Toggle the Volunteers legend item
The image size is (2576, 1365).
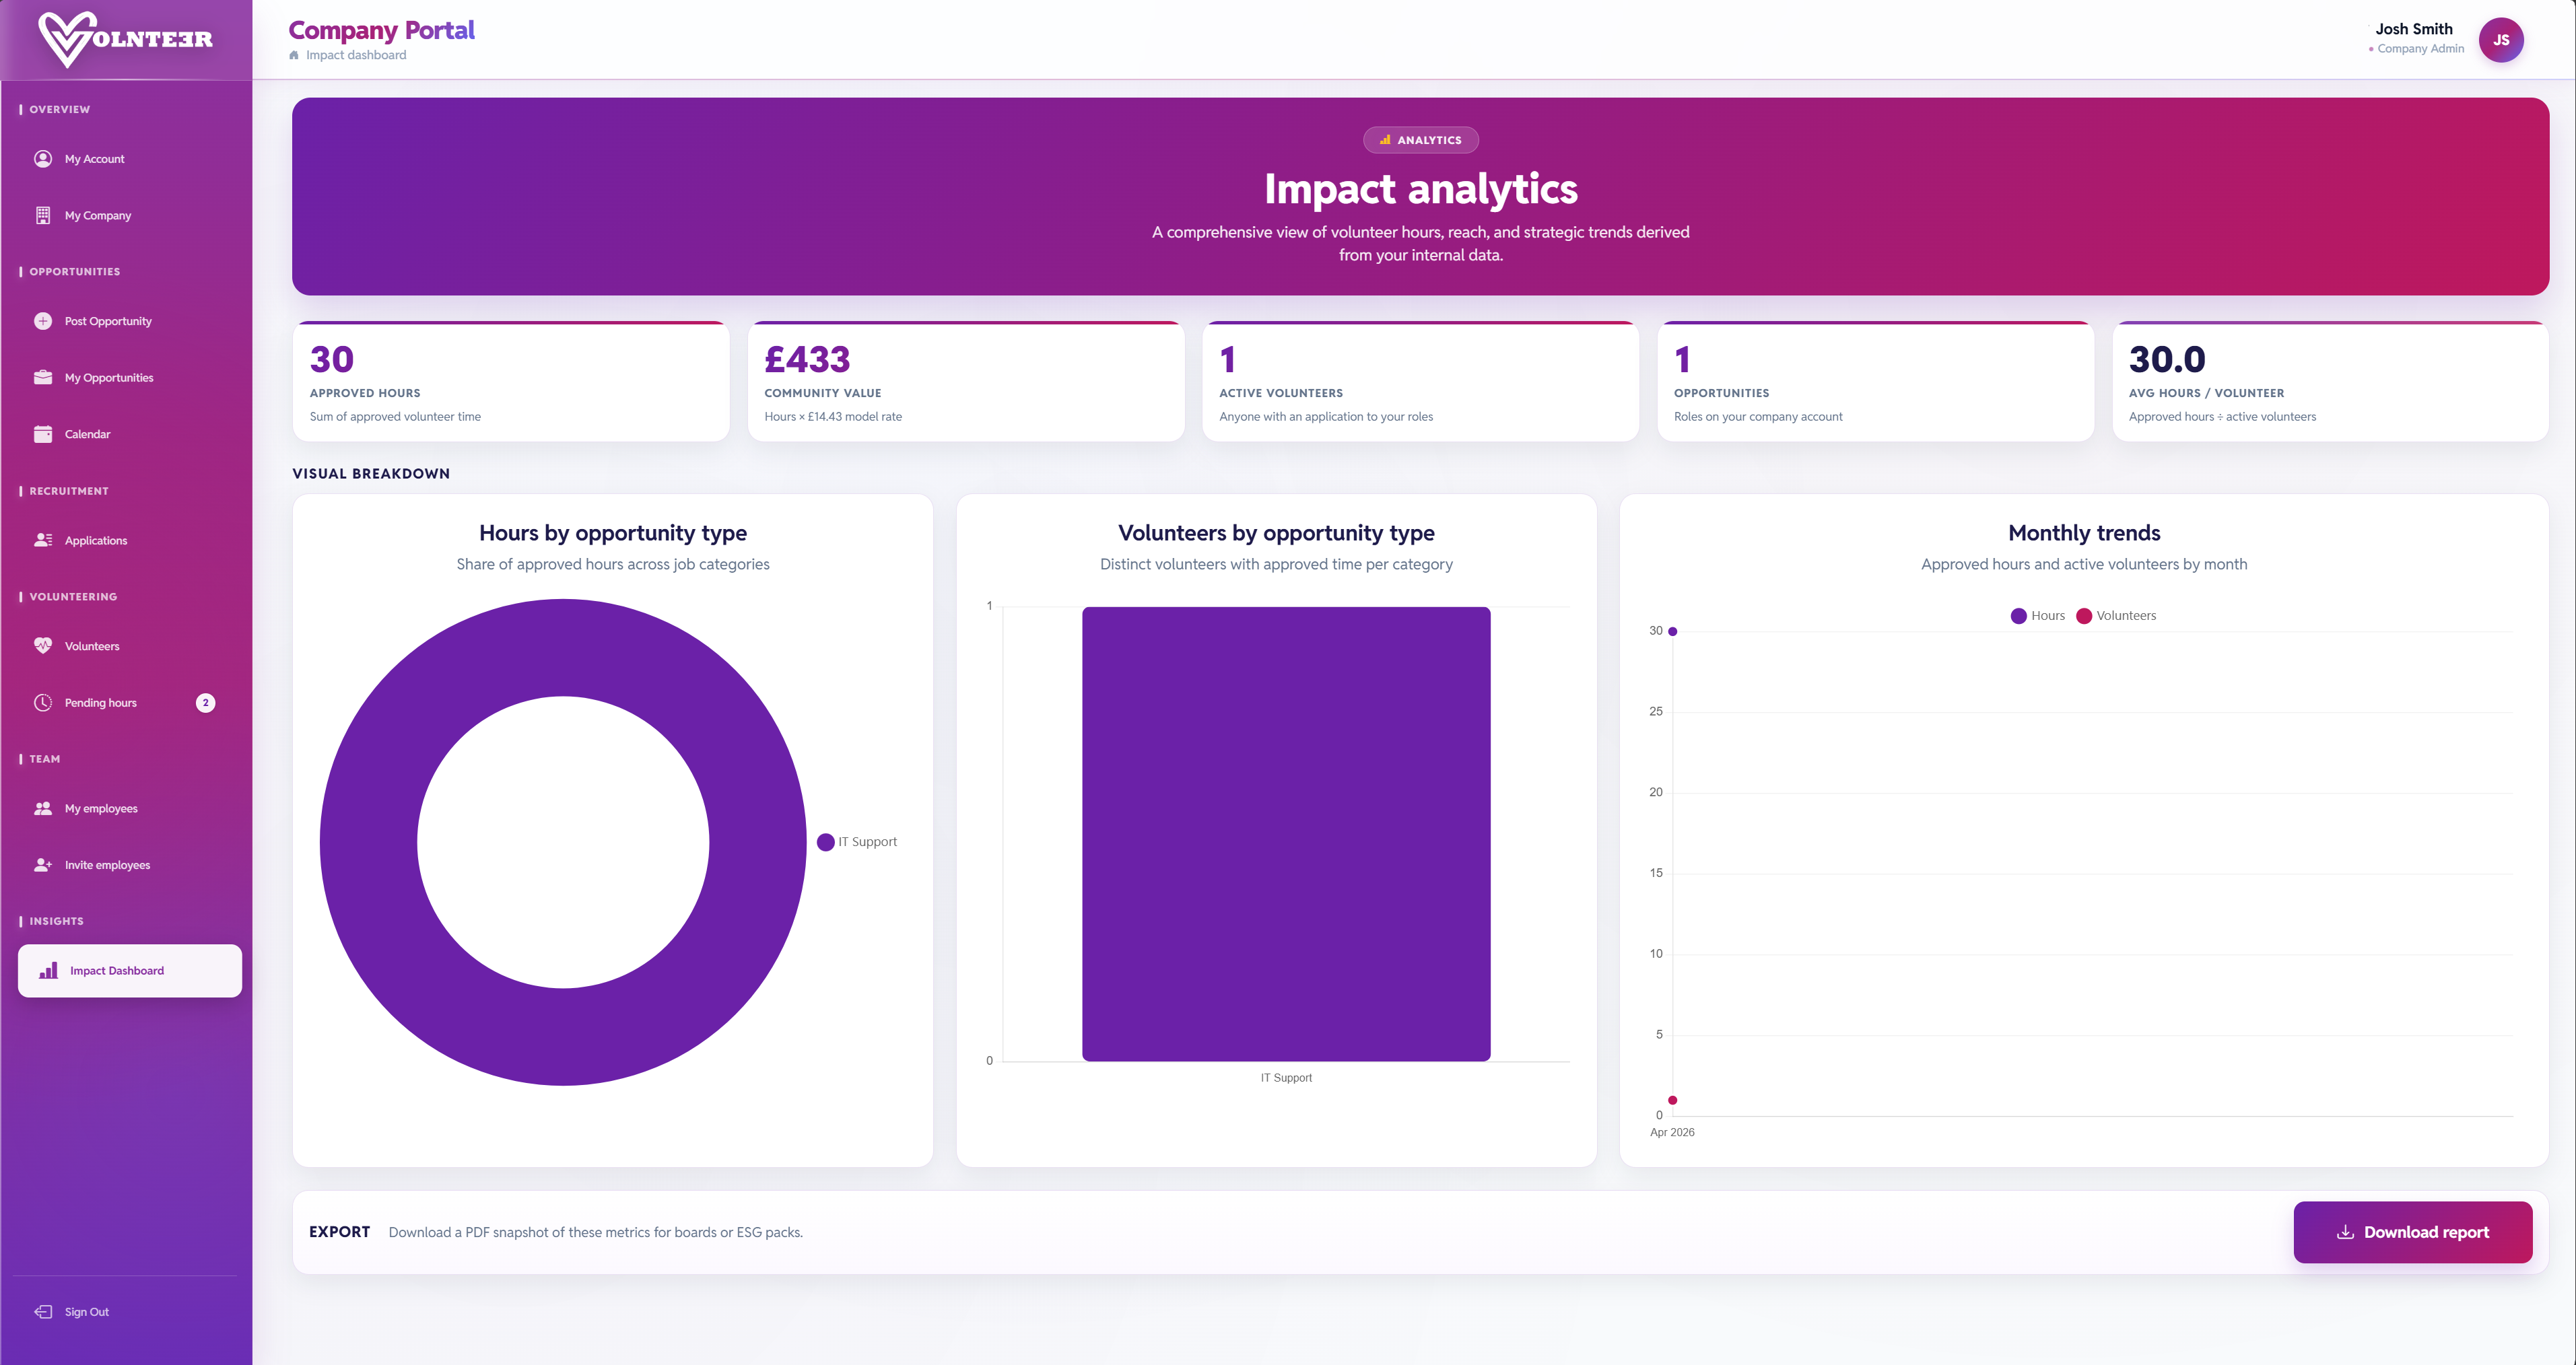pyautogui.click(x=2116, y=615)
